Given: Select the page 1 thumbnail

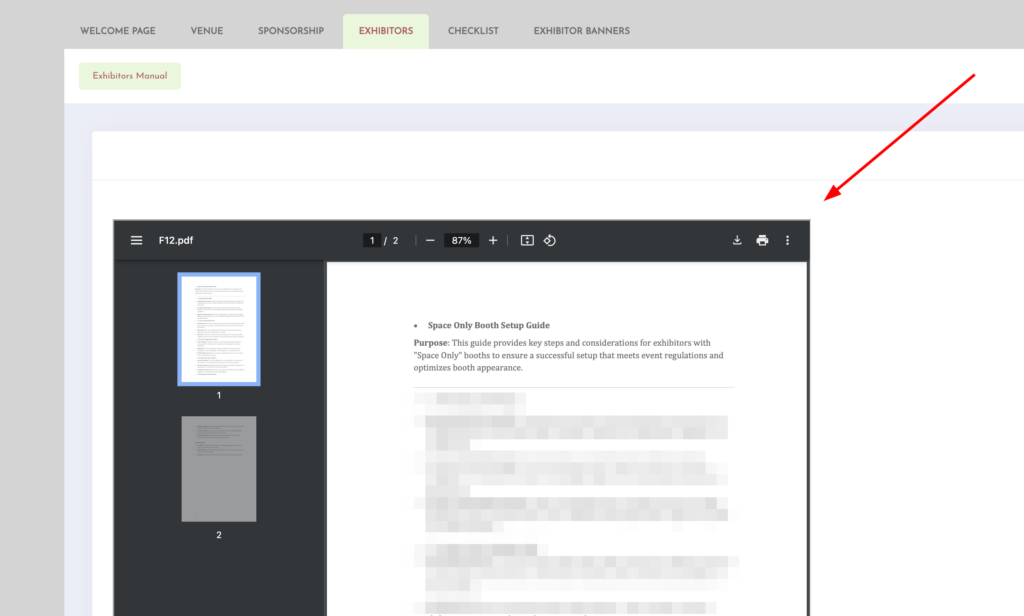Looking at the screenshot, I should point(219,329).
